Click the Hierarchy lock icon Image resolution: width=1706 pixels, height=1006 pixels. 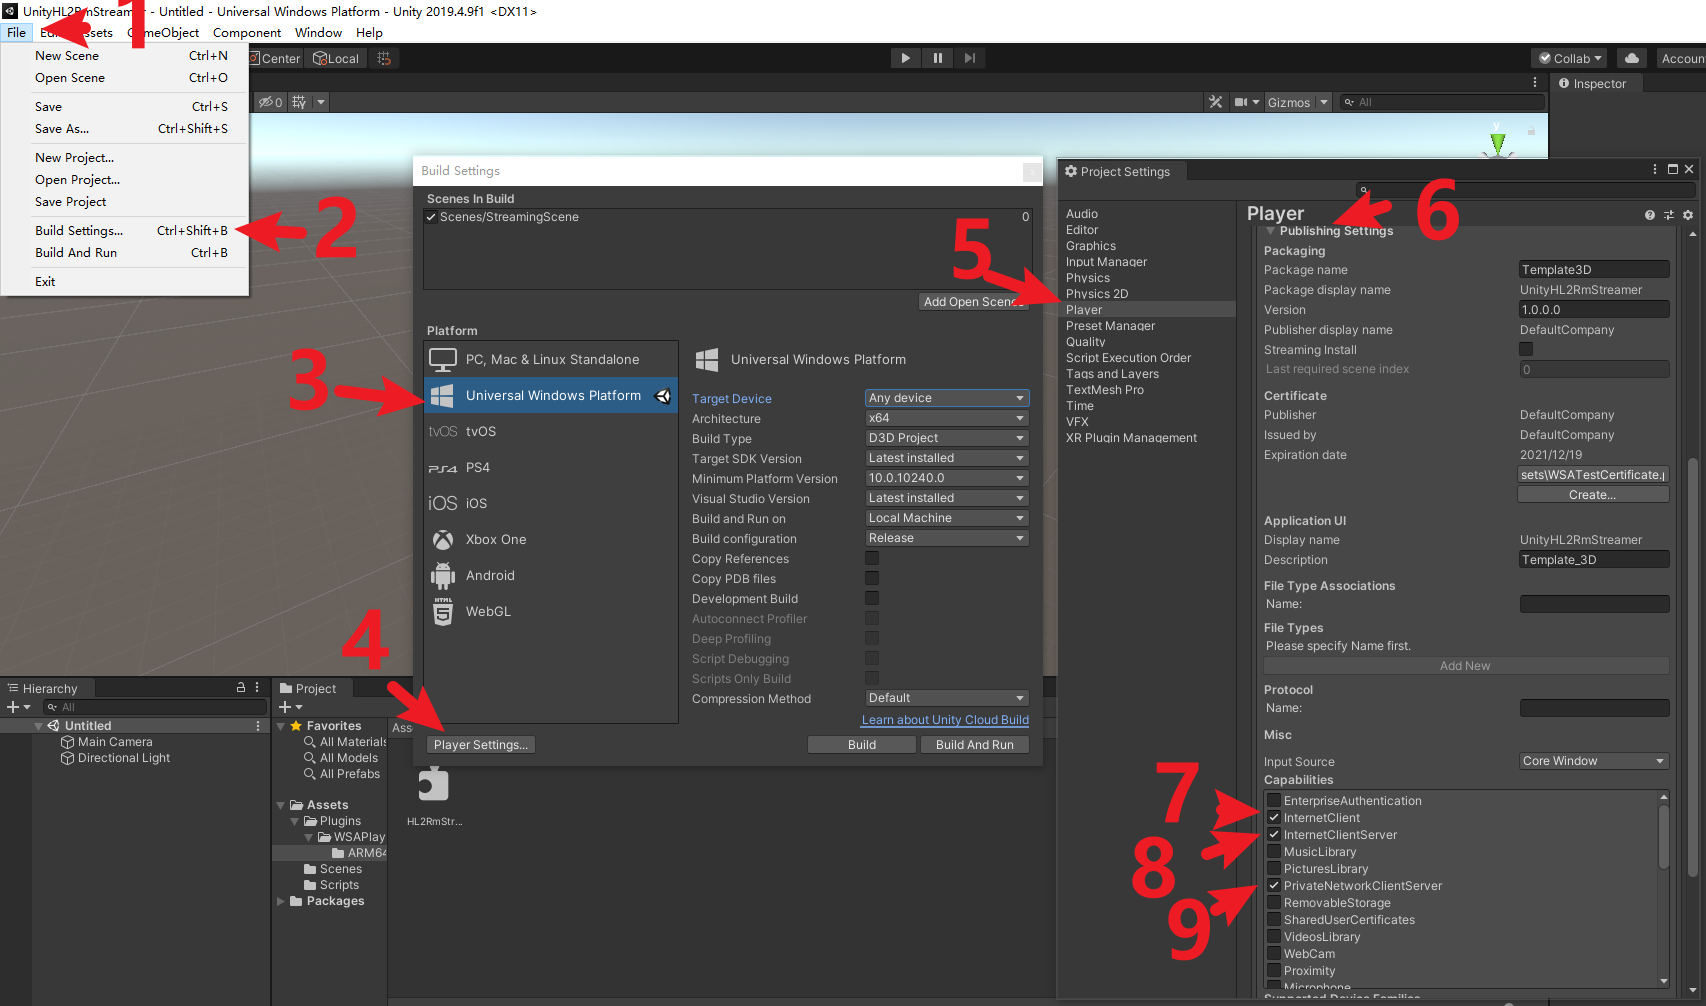pos(241,688)
